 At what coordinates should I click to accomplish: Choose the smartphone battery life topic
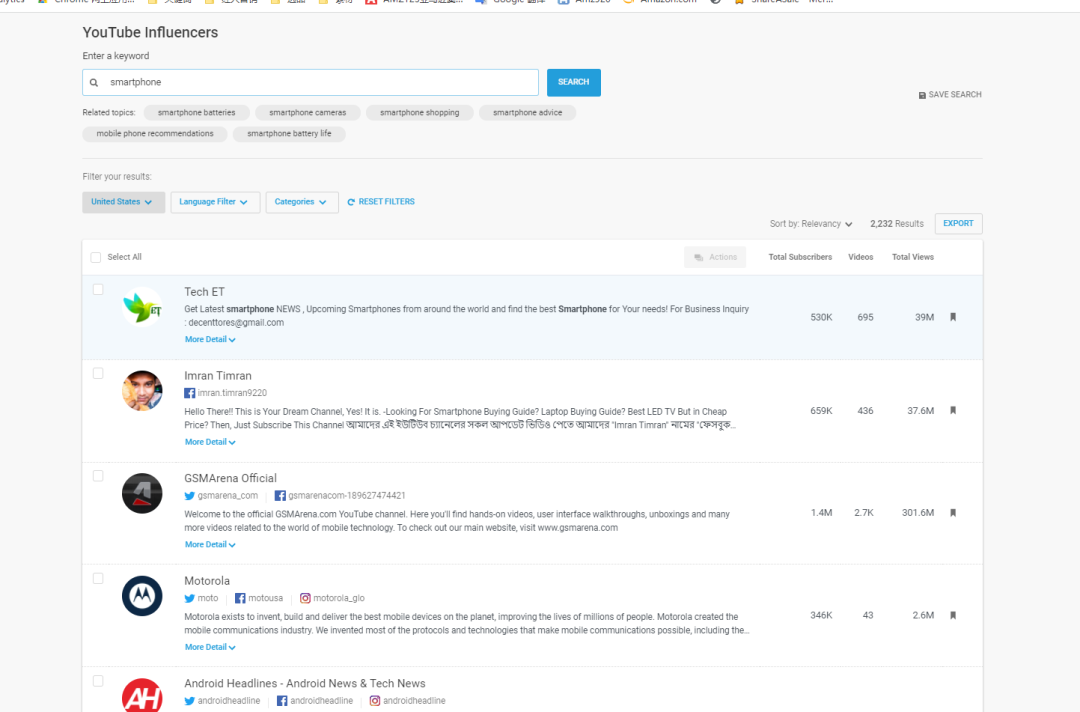[x=289, y=133]
